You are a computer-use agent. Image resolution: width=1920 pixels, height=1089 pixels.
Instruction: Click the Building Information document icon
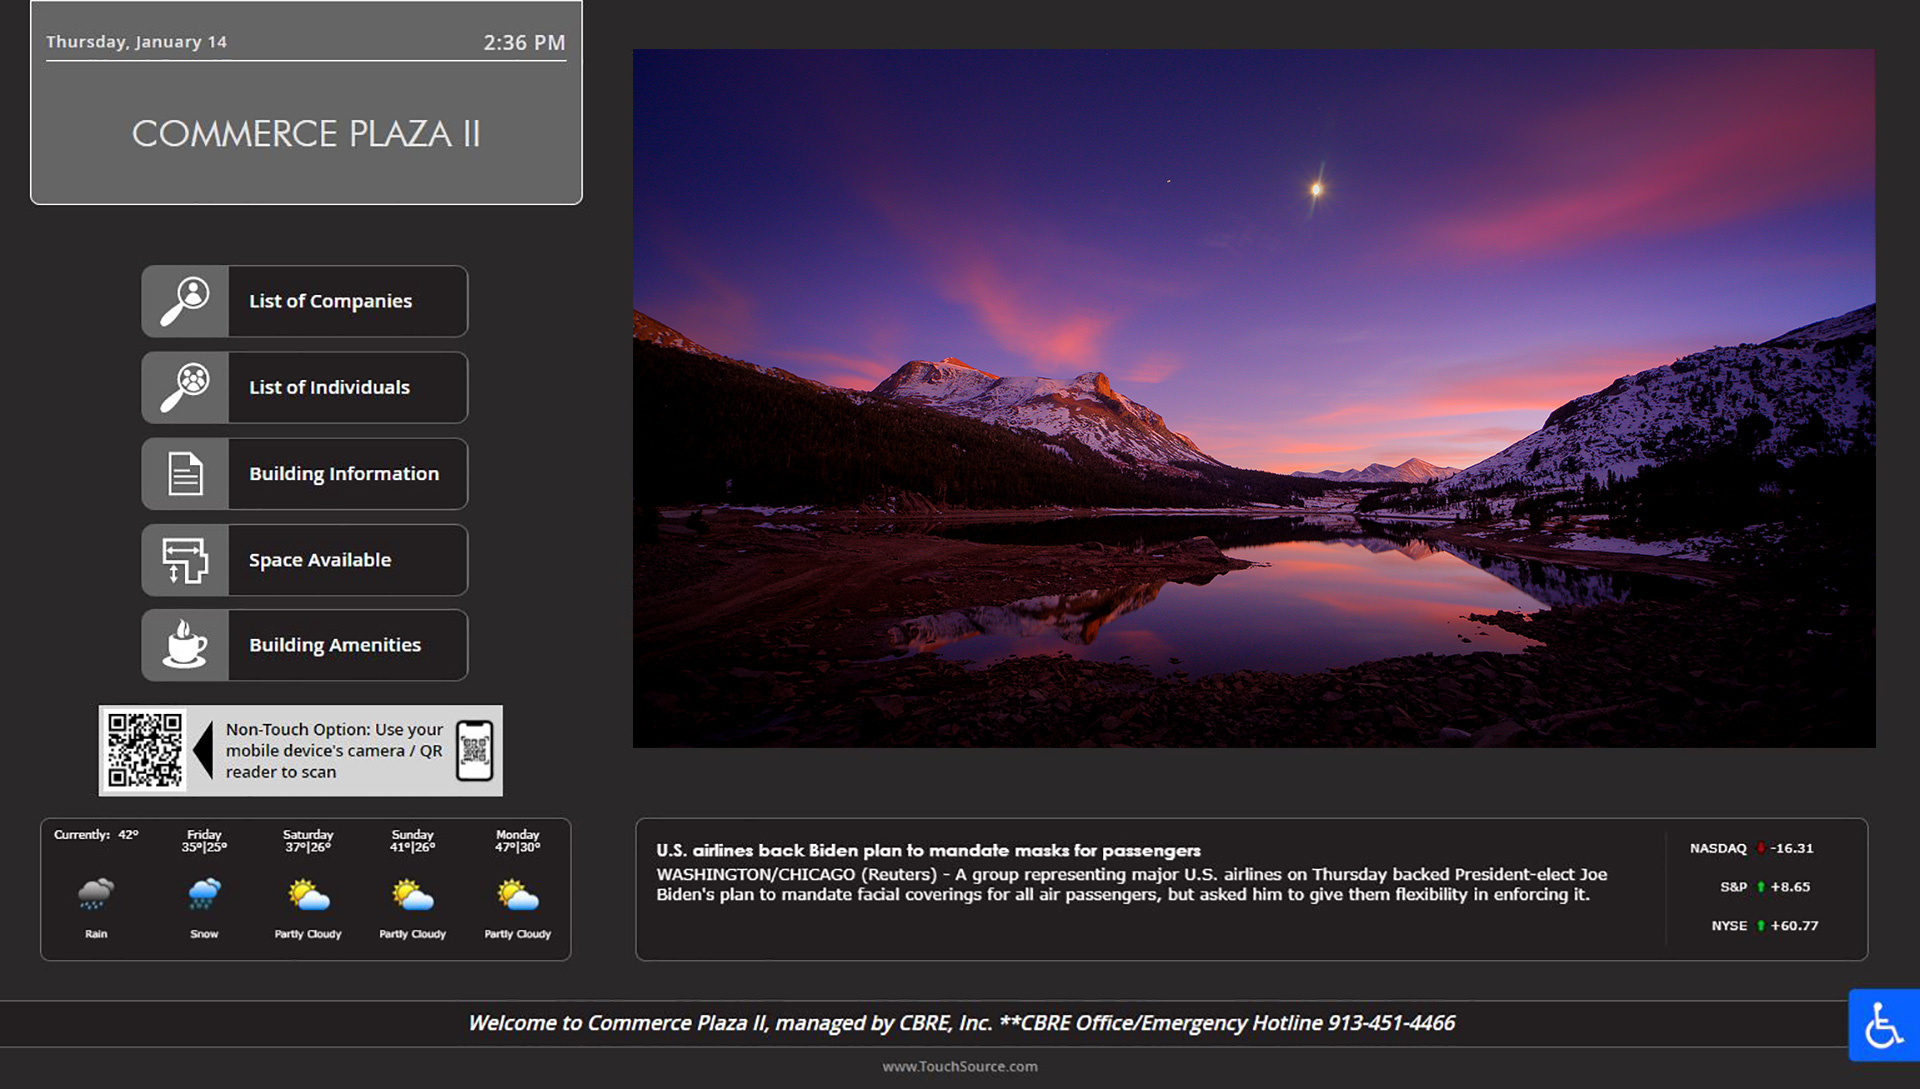point(185,474)
